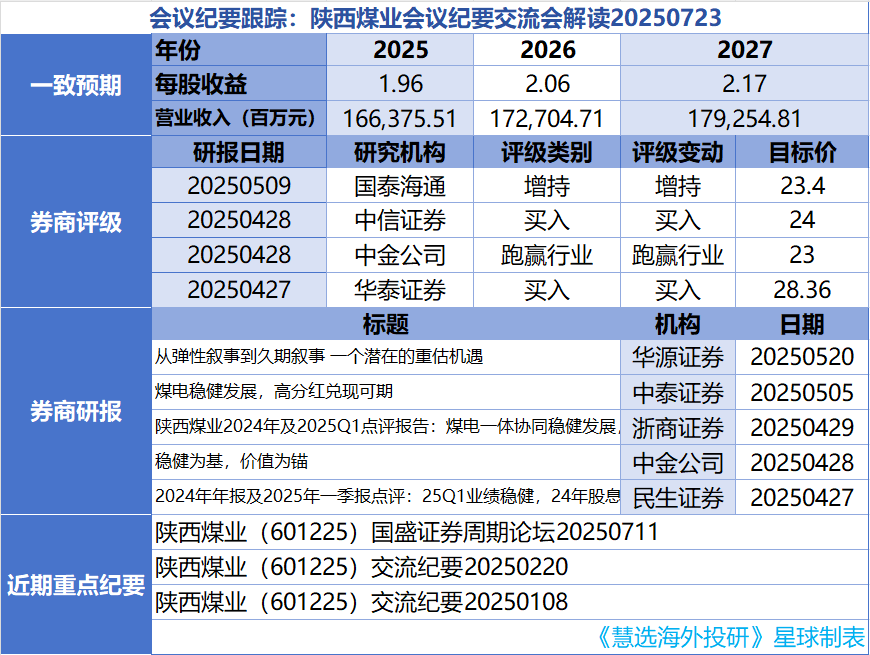Select report title 稳健为基，价值为锚

(386, 461)
